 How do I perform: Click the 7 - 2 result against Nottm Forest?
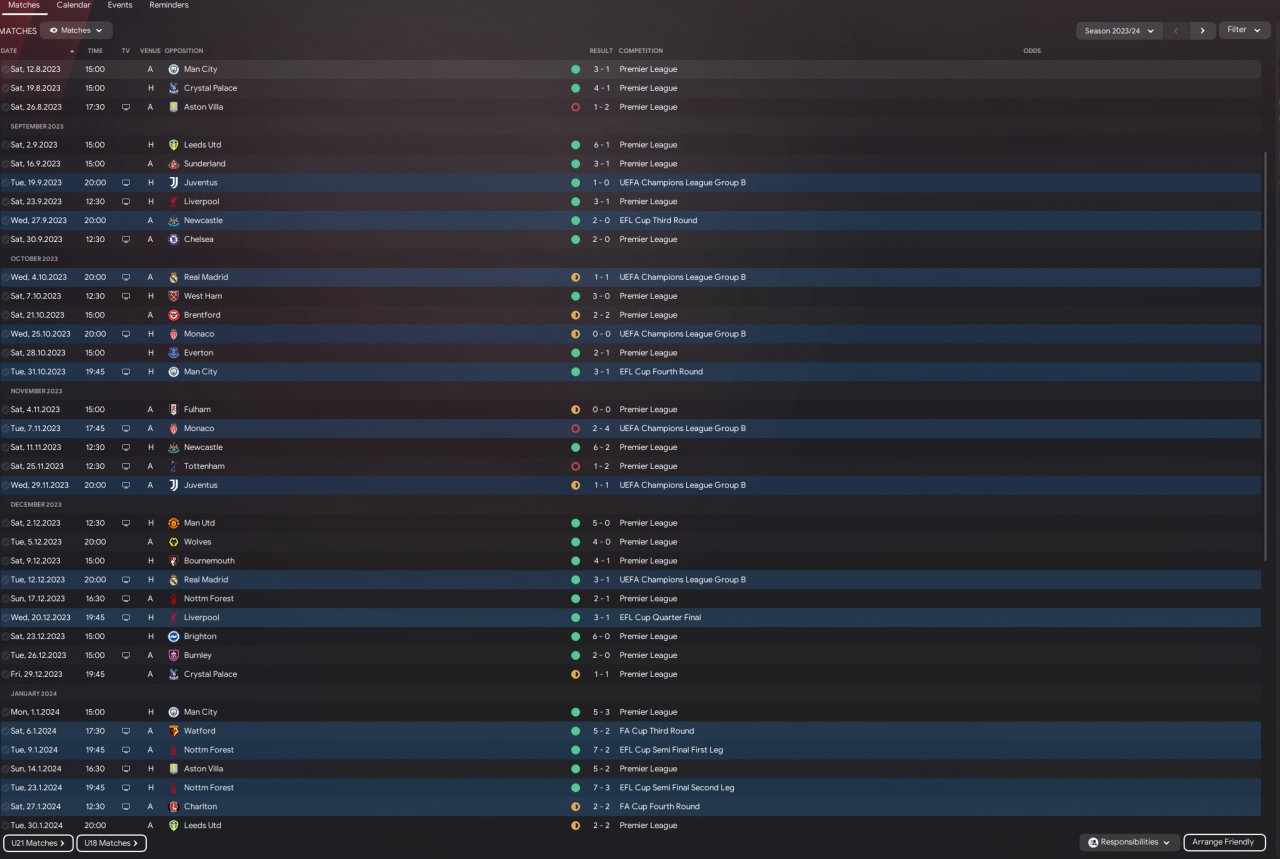[x=601, y=750]
